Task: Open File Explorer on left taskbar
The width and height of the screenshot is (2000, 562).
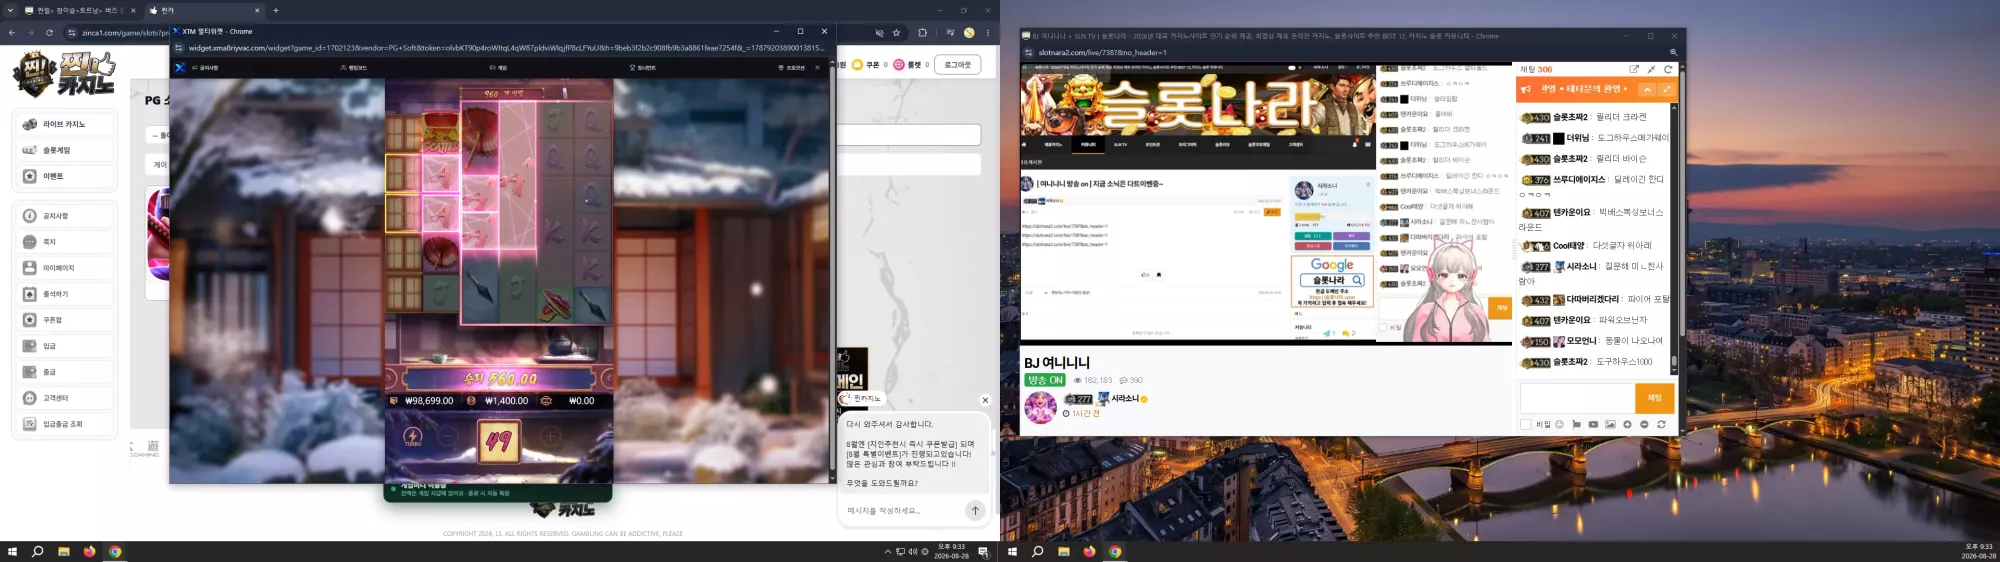Action: pyautogui.click(x=64, y=552)
